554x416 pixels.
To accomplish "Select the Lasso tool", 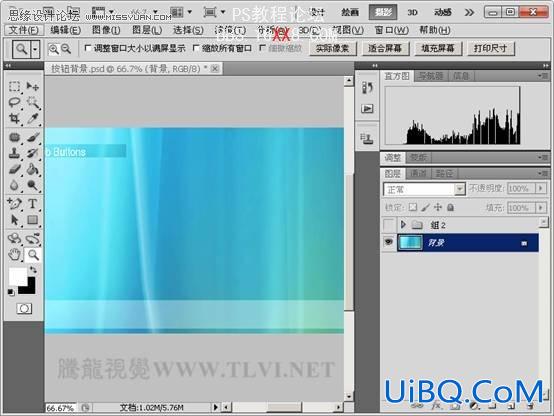I will [x=14, y=102].
